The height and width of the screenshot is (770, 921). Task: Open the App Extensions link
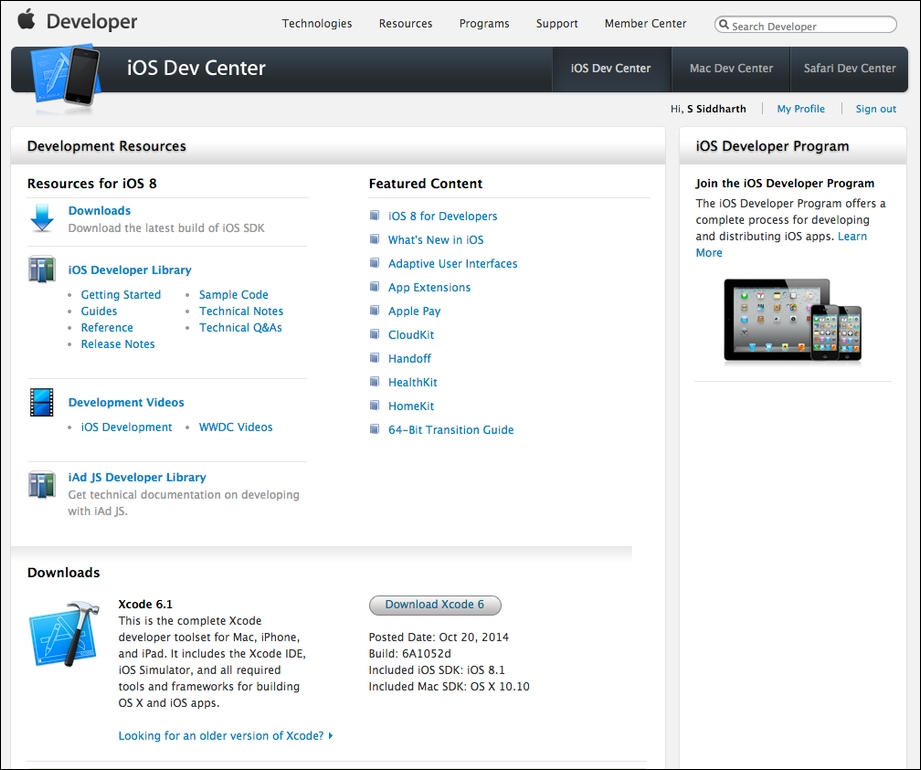(x=429, y=287)
